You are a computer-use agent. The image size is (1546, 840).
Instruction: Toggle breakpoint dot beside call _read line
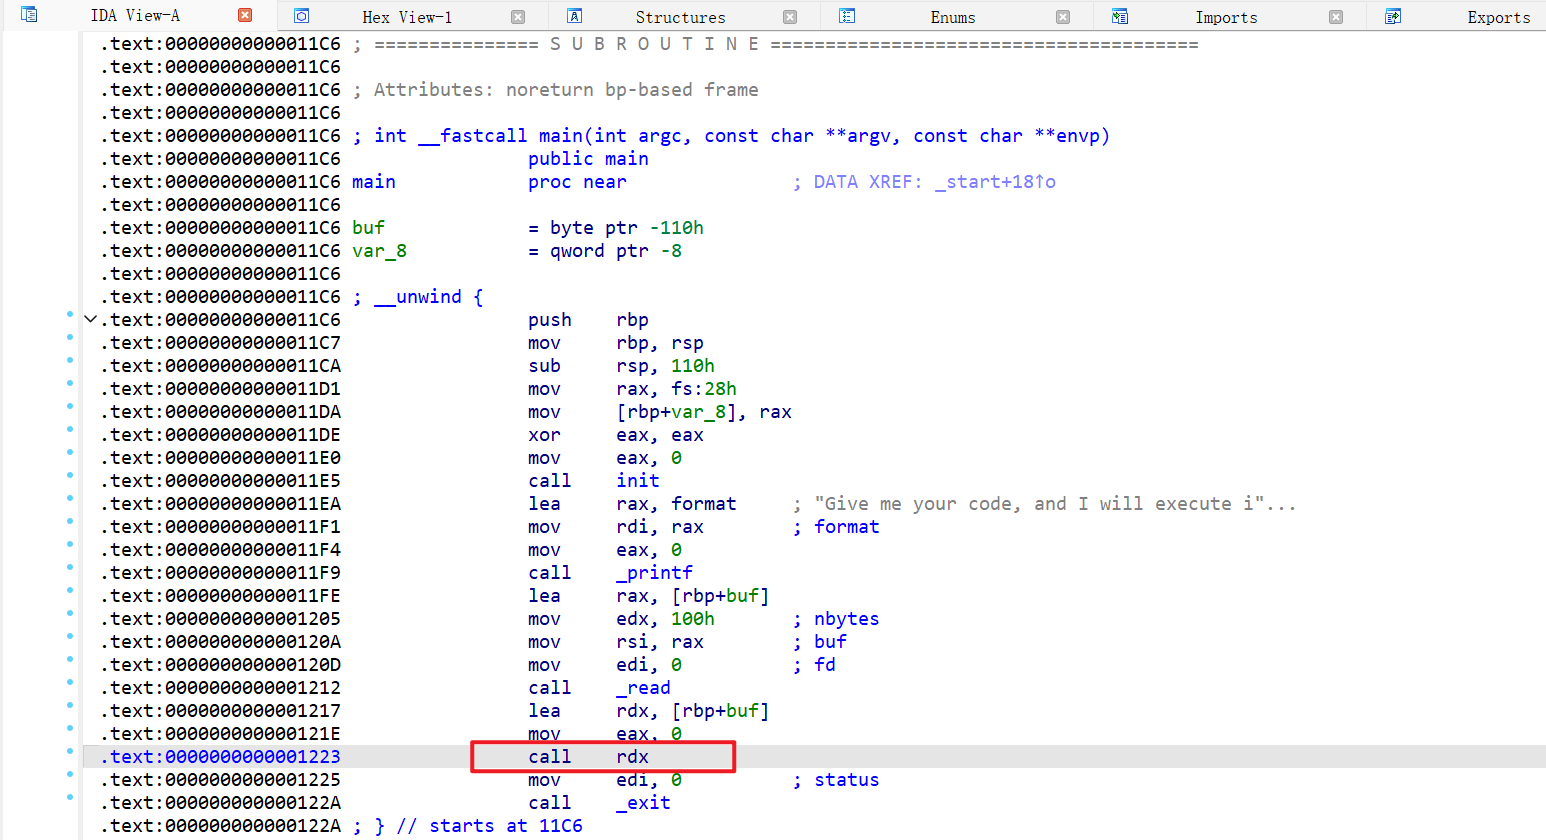(70, 682)
